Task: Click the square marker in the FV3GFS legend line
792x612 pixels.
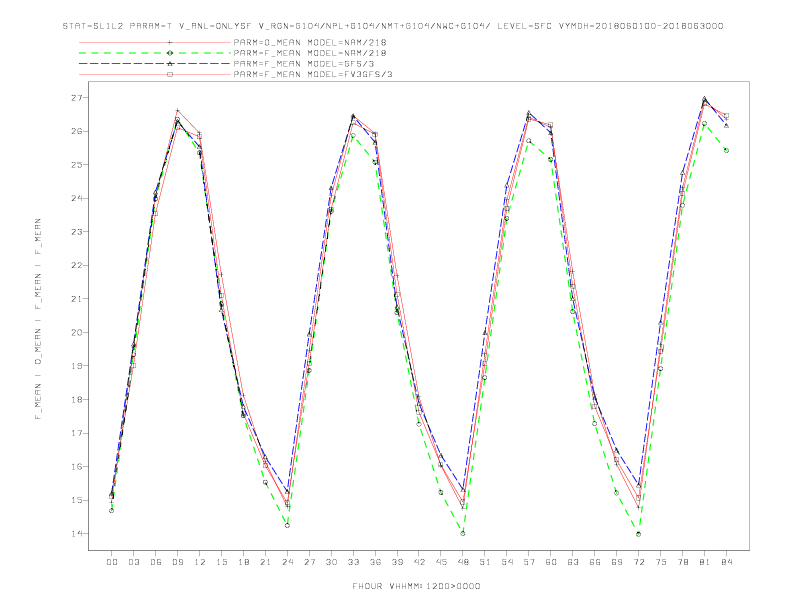Action: pyautogui.click(x=170, y=74)
